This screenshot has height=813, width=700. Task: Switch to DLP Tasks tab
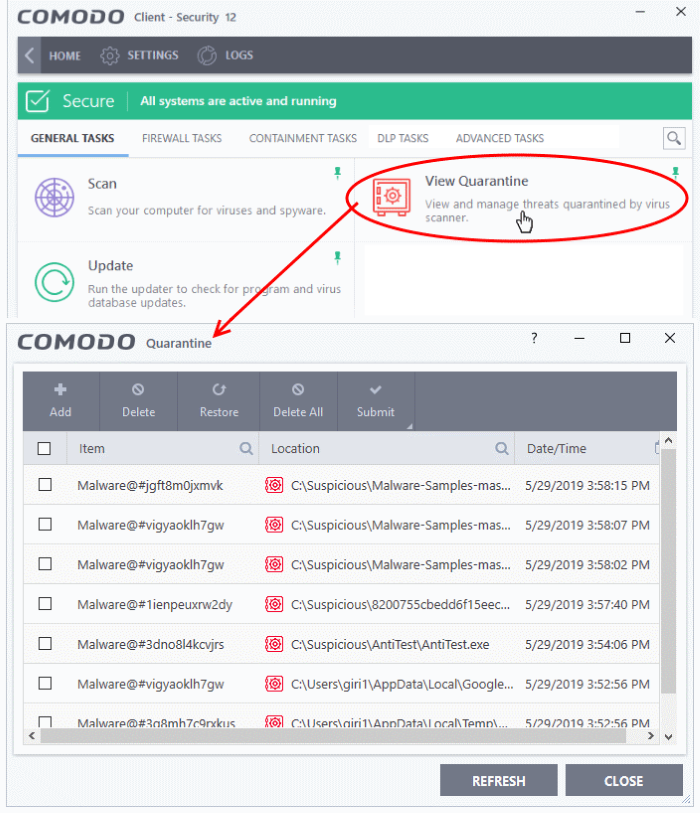[403, 138]
